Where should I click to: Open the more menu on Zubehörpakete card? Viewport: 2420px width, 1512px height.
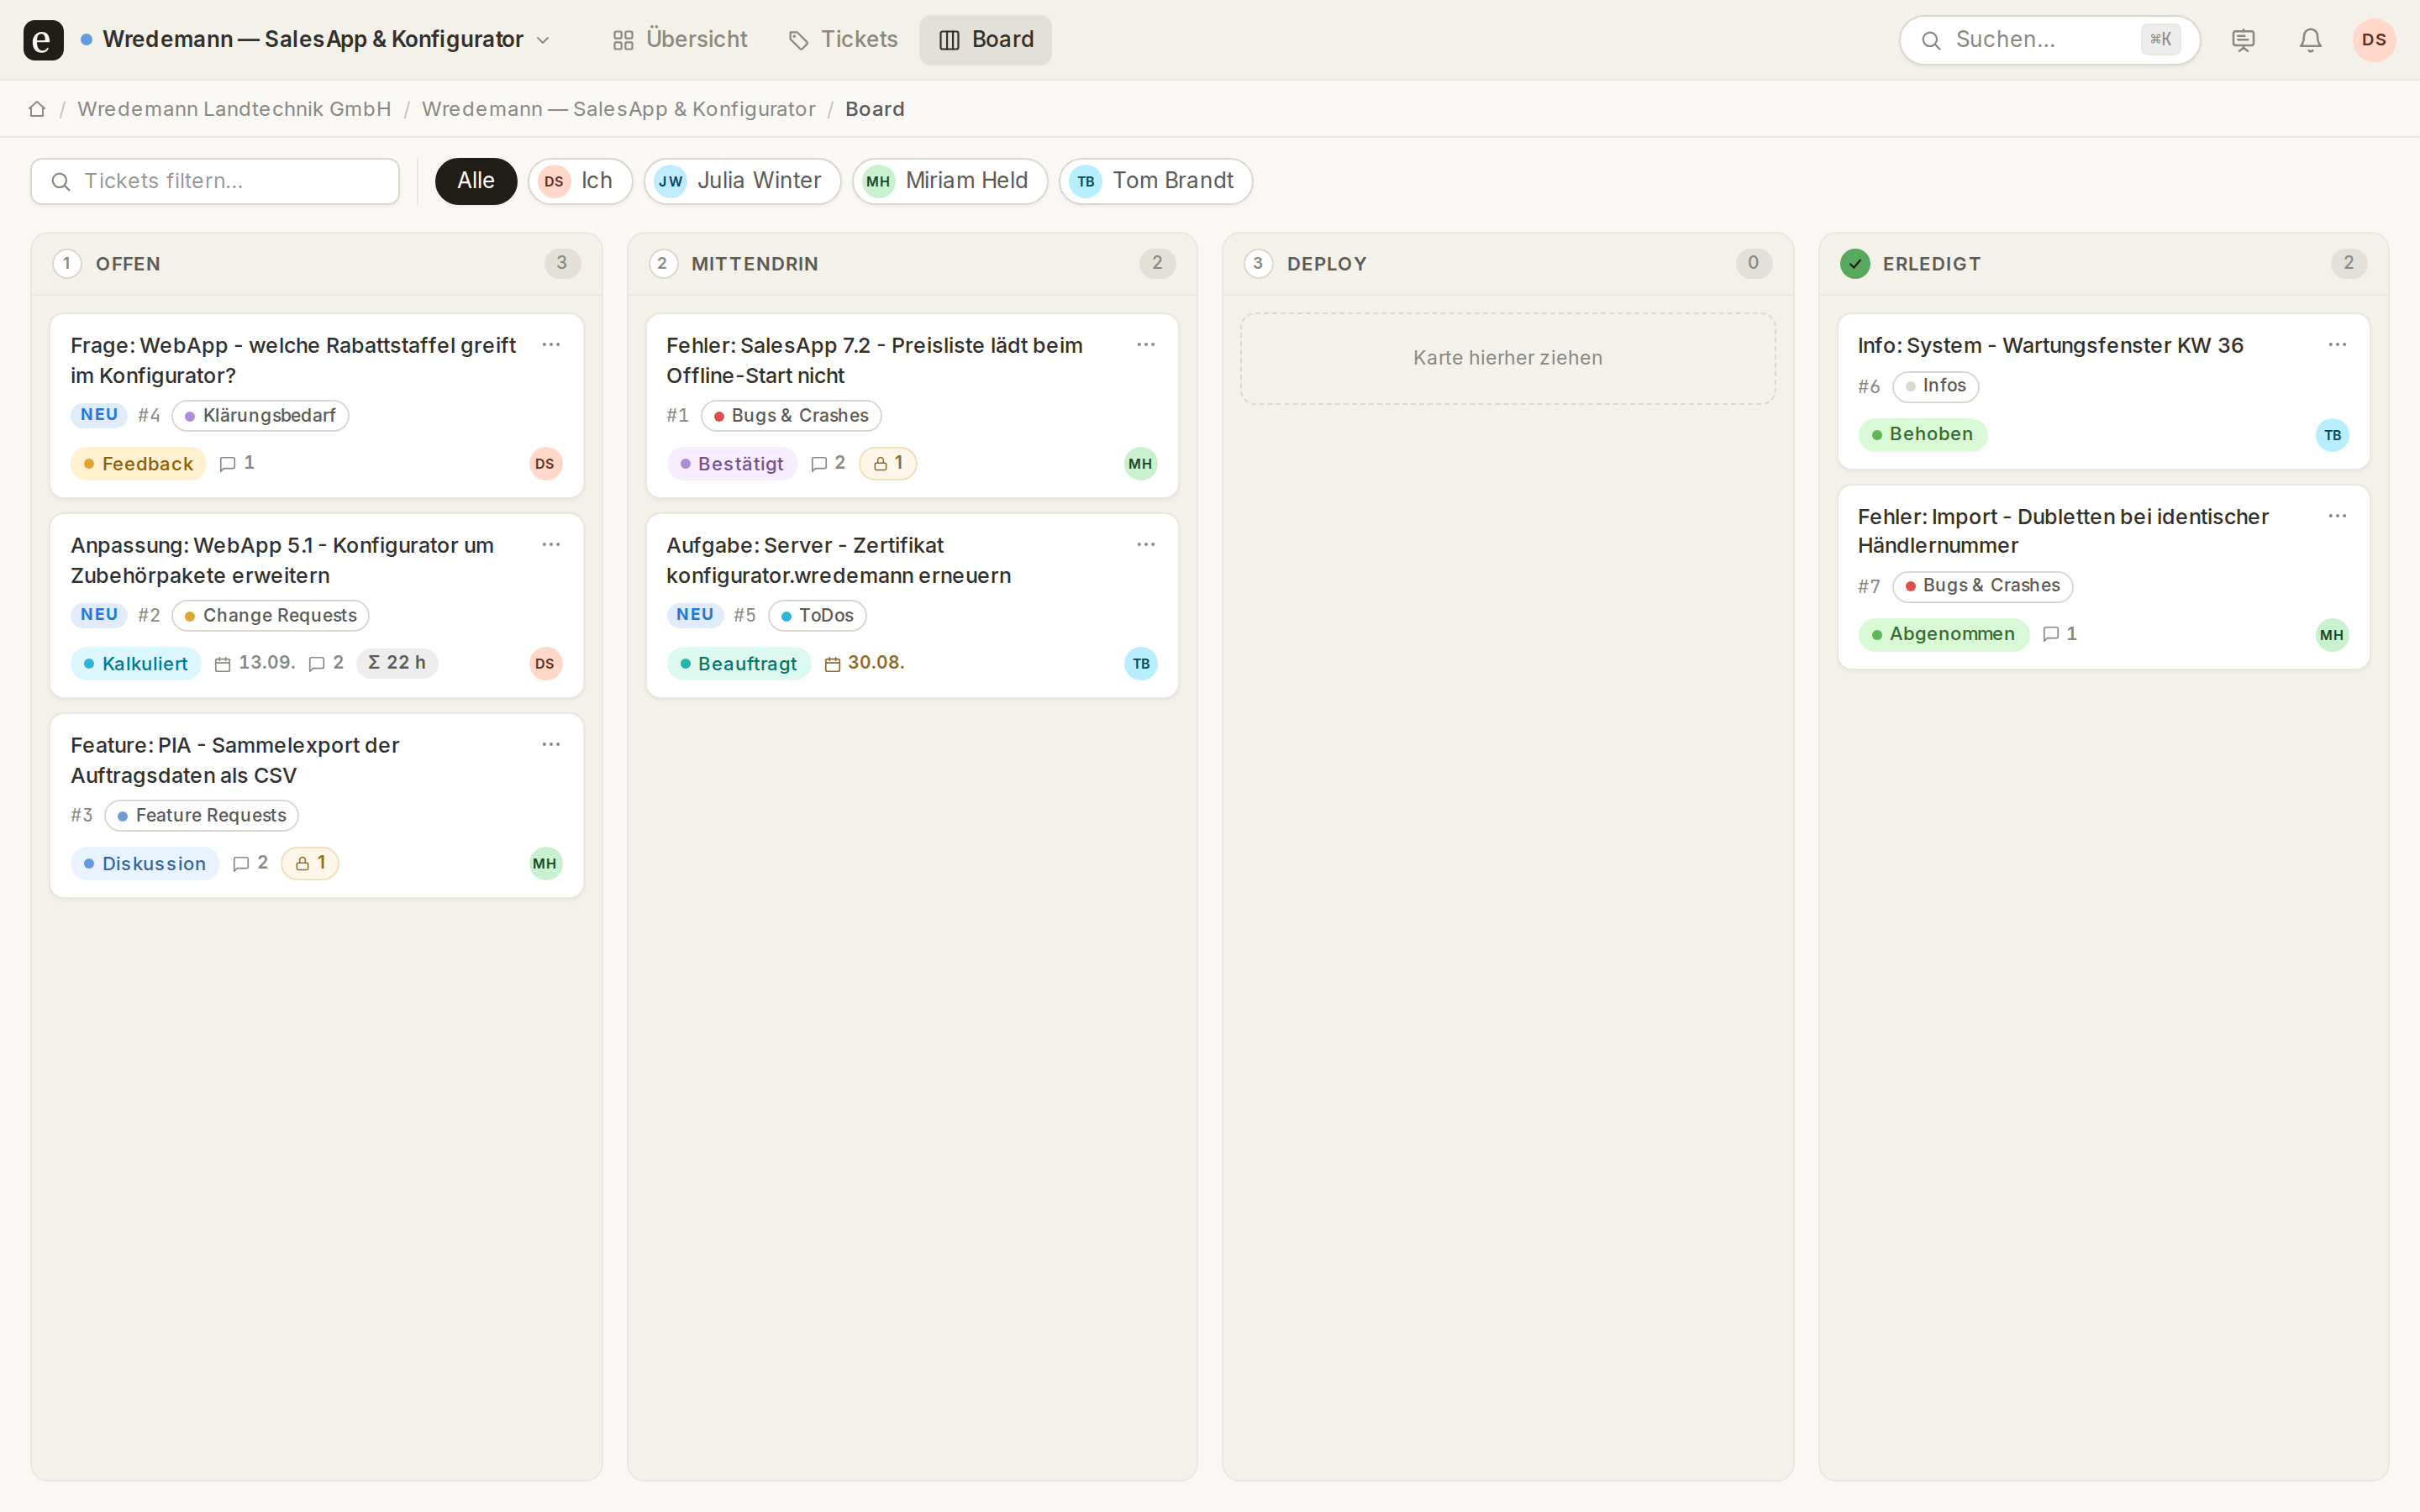click(551, 545)
